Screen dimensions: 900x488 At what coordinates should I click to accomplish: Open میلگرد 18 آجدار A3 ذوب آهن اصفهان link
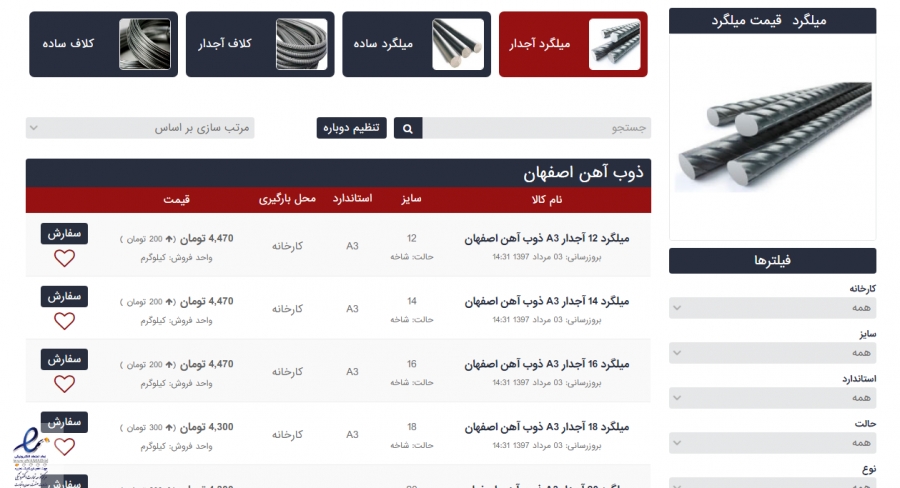[546, 427]
